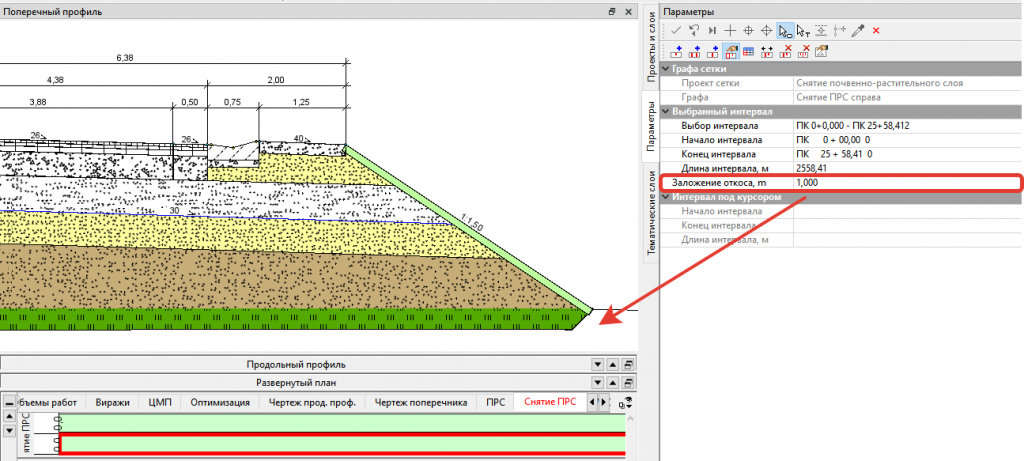This screenshot has height=461, width=1024.
Task: Select the diamond crosshair snap tool
Action: (x=767, y=30)
